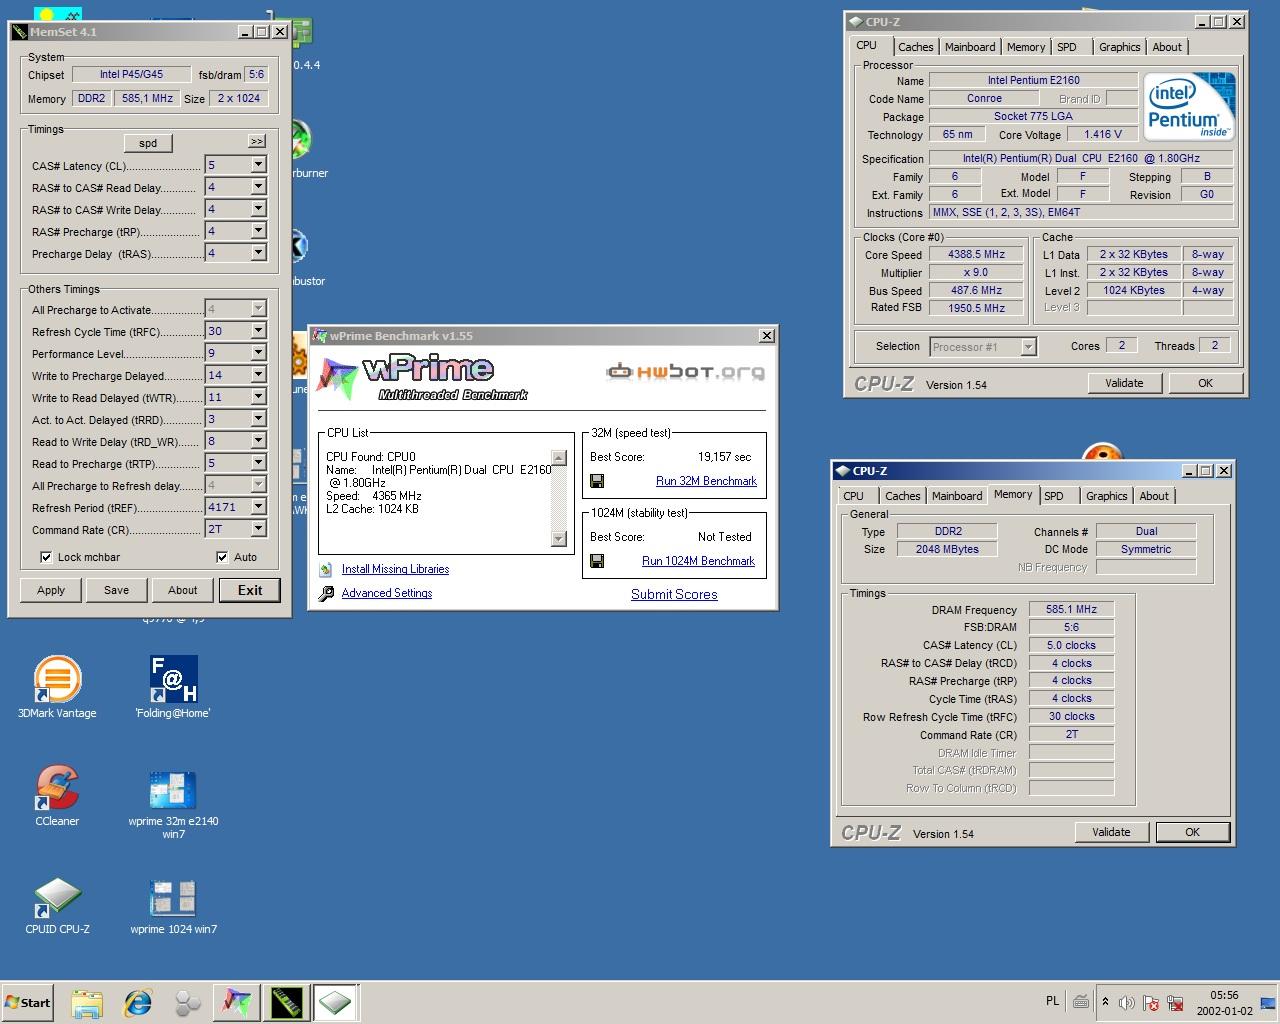Click the Advanced Settings wrench icon
The image size is (1280, 1024).
[326, 593]
